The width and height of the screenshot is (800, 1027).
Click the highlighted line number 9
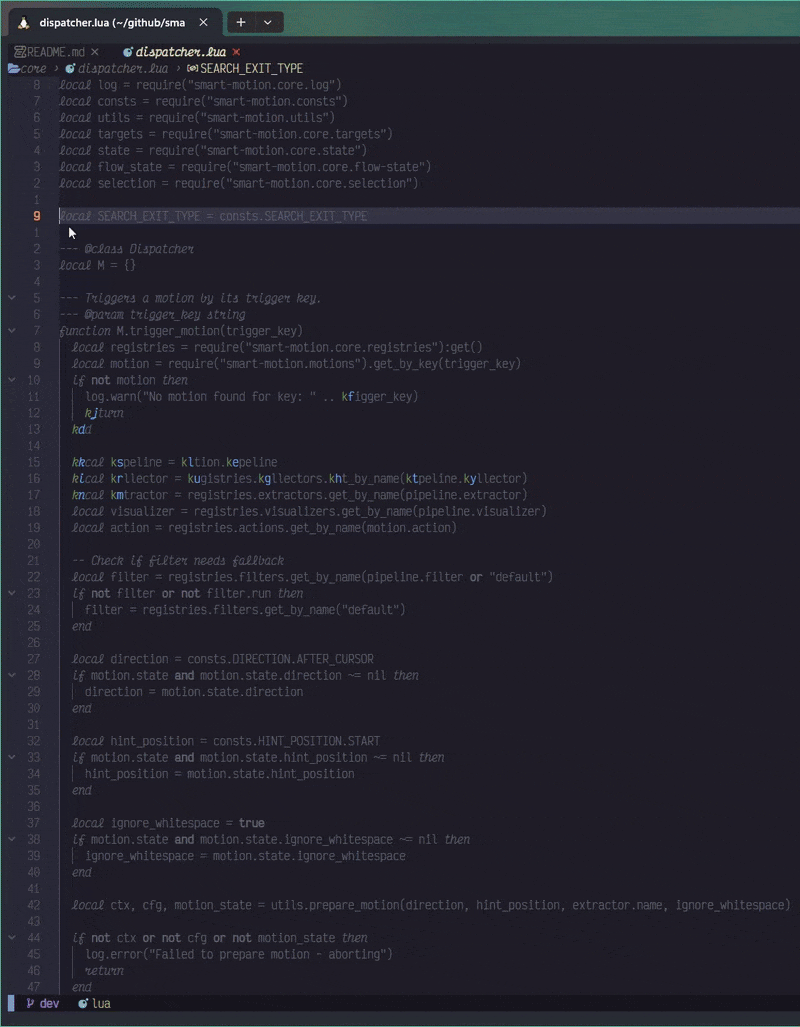coord(37,216)
